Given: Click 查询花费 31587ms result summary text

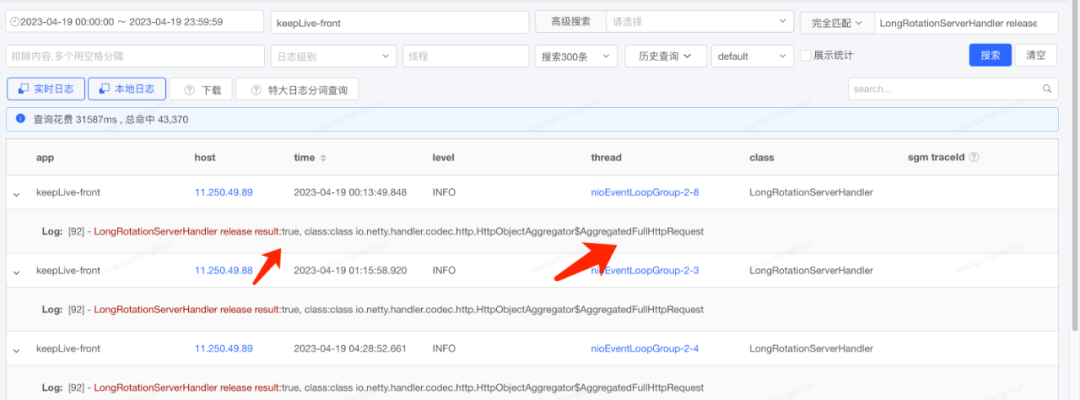Looking at the screenshot, I should tap(111, 120).
